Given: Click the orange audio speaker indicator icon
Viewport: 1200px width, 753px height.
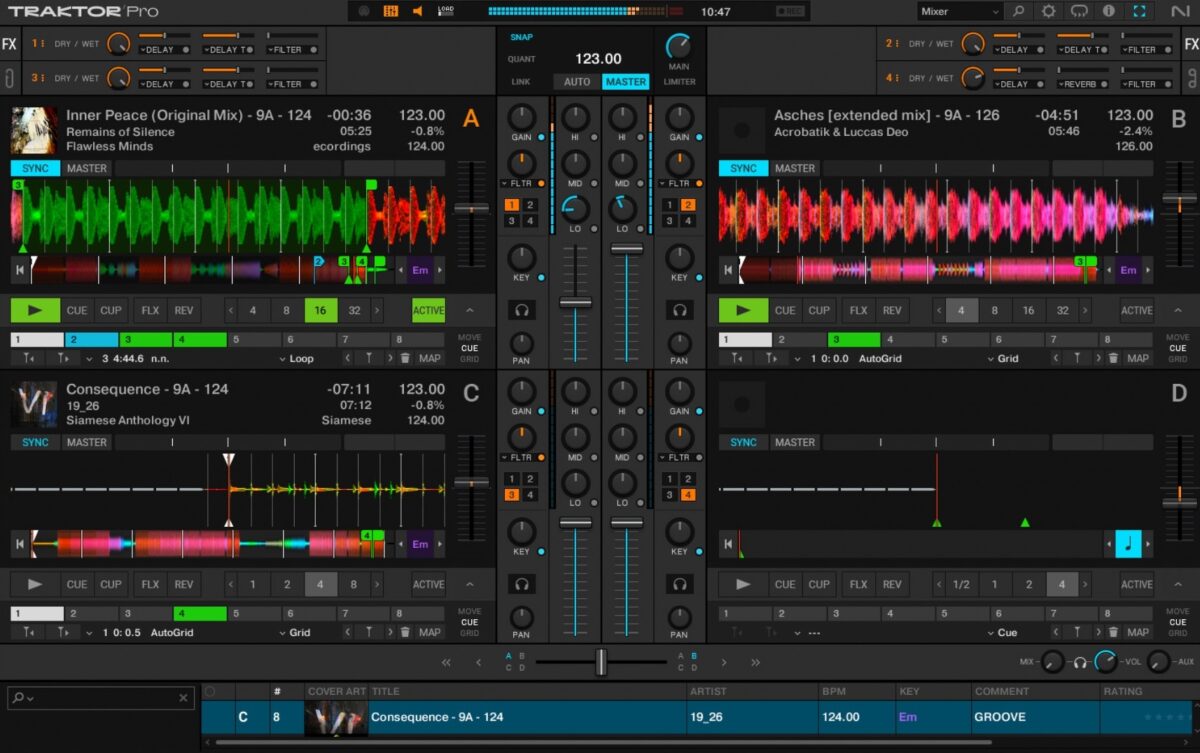Looking at the screenshot, I should click(x=417, y=11).
